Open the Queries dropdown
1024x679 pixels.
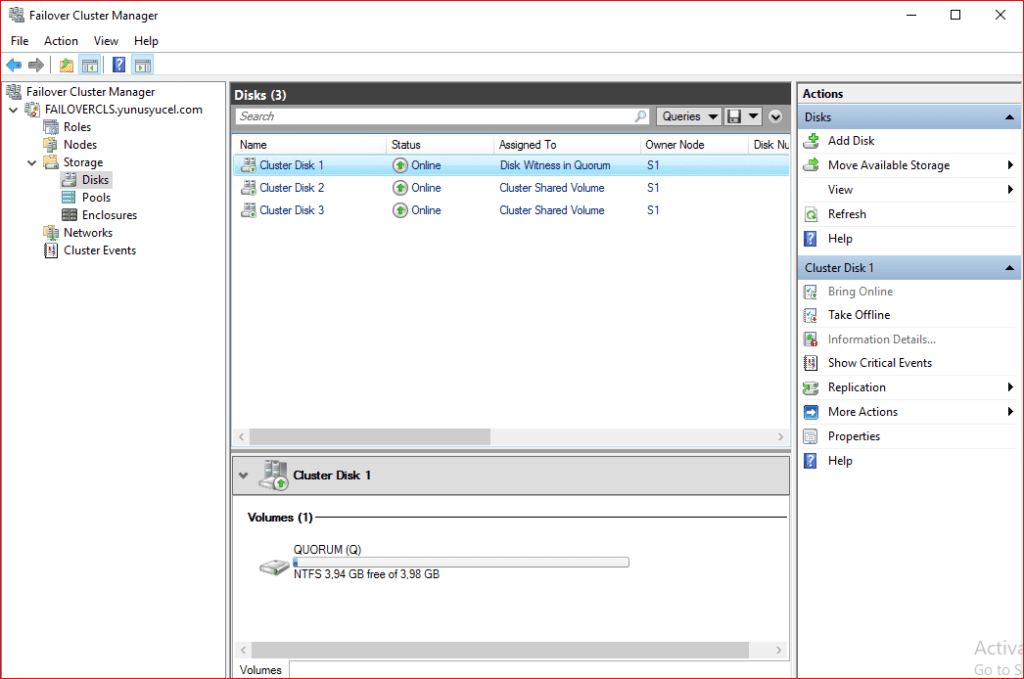pyautogui.click(x=688, y=116)
